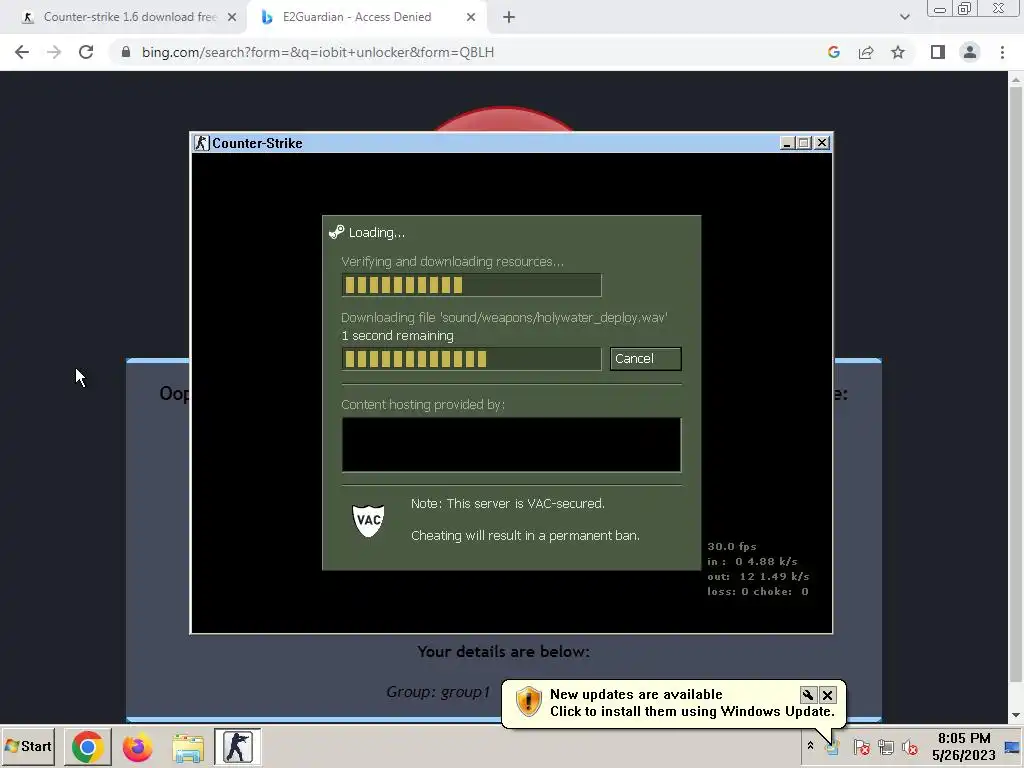Click '1 second remaining' text

397,336
